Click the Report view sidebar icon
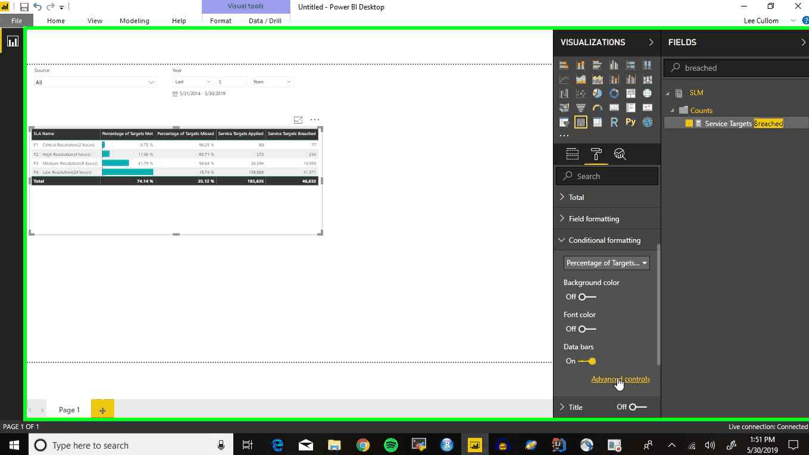Viewport: 809px width, 455px height. (12, 42)
